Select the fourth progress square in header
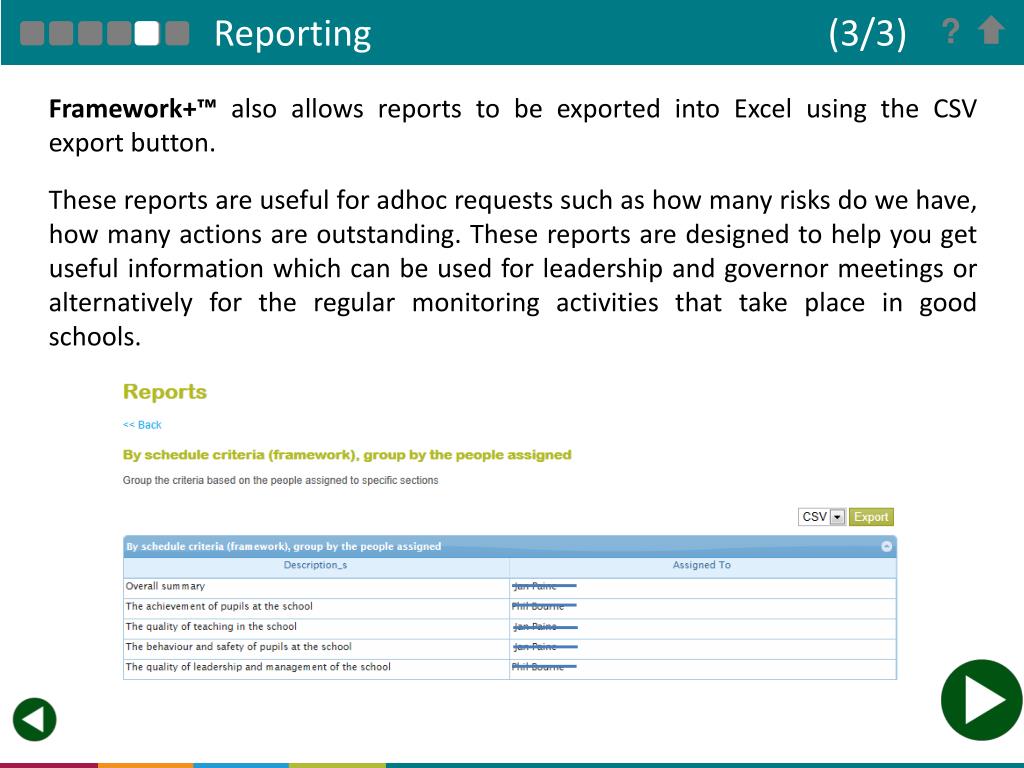 tap(119, 33)
